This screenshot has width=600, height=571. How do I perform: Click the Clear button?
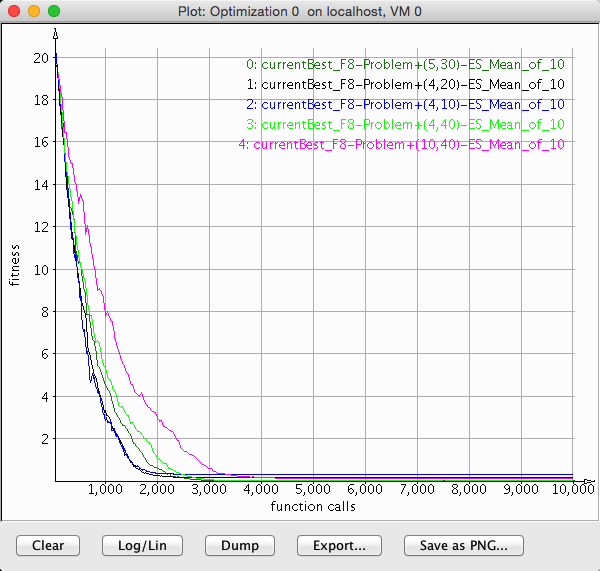[x=48, y=545]
